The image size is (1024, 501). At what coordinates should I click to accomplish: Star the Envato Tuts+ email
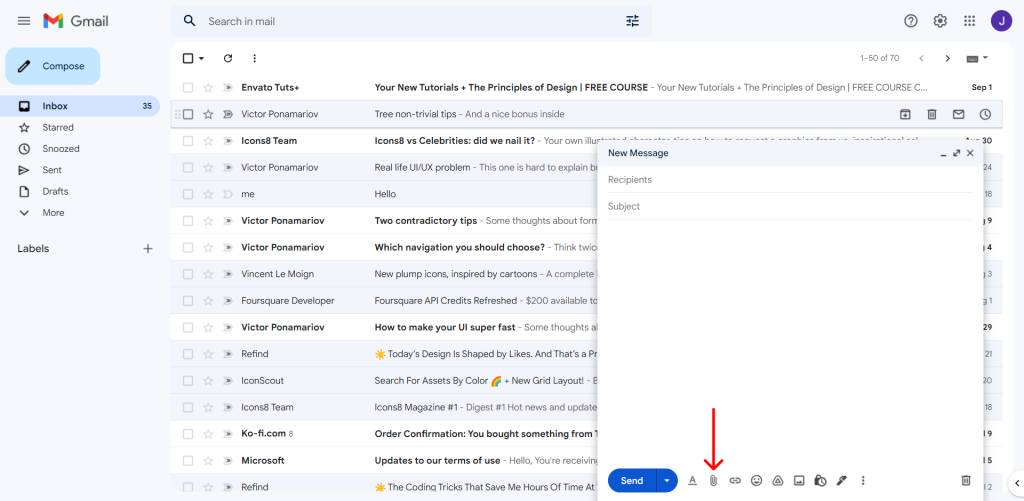coord(208,88)
